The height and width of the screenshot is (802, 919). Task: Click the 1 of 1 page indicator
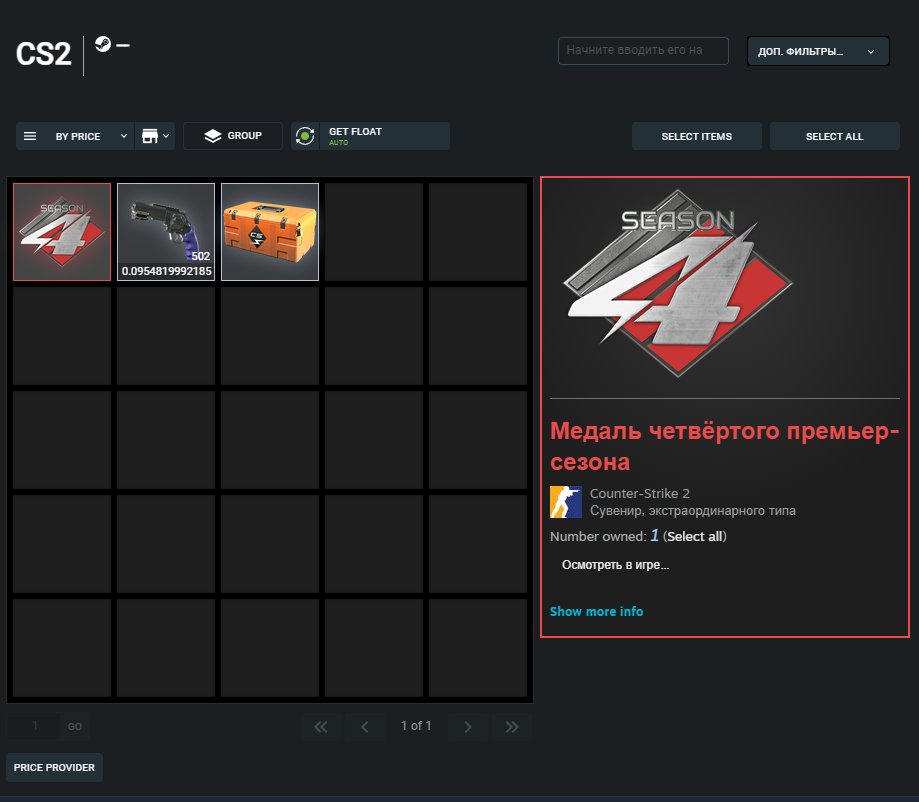click(416, 726)
